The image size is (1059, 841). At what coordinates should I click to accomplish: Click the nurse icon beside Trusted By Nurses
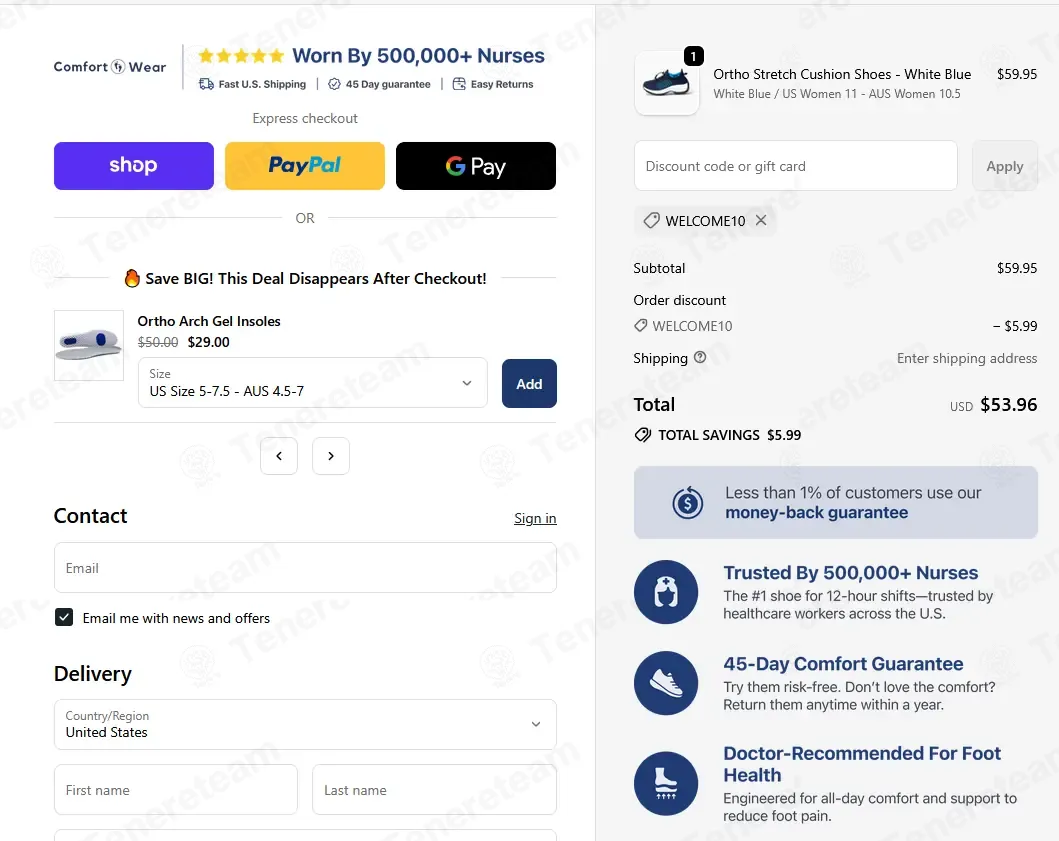click(x=666, y=592)
